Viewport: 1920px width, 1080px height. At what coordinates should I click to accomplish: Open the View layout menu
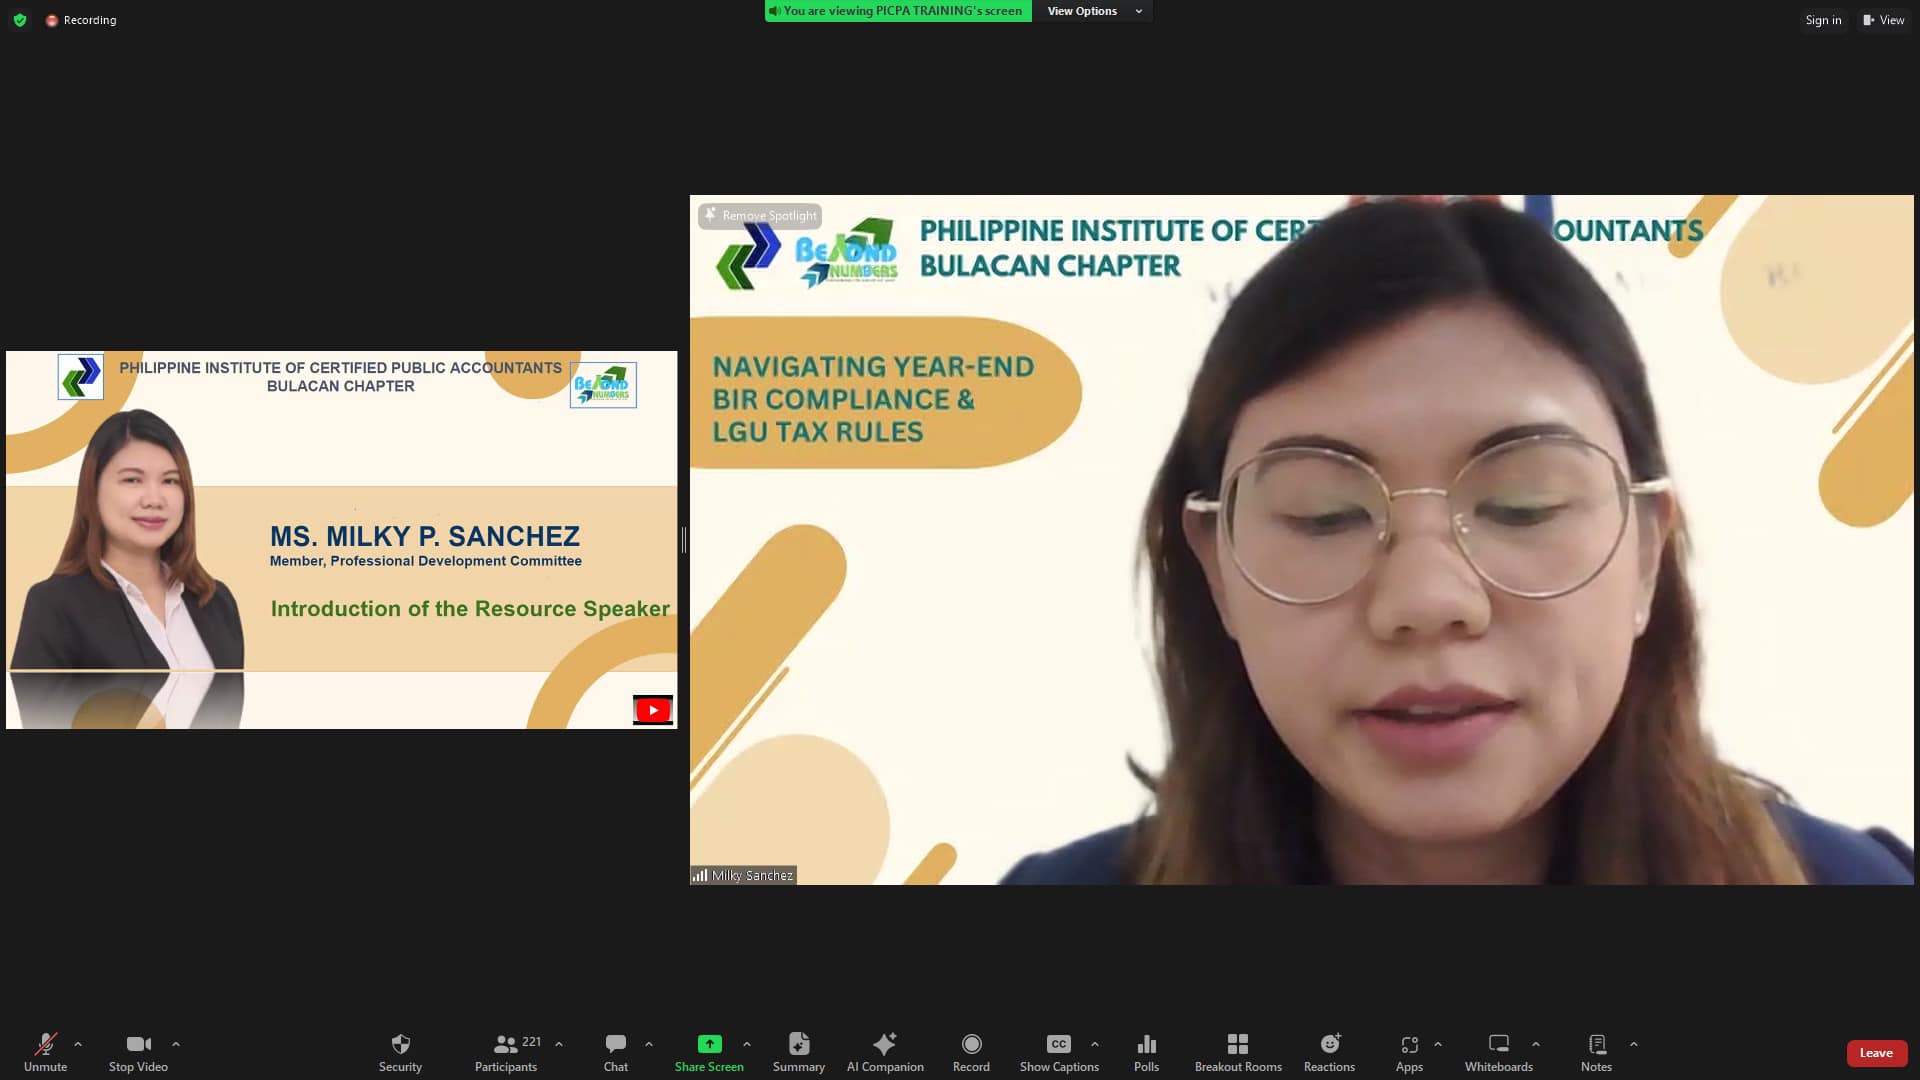click(x=1883, y=20)
